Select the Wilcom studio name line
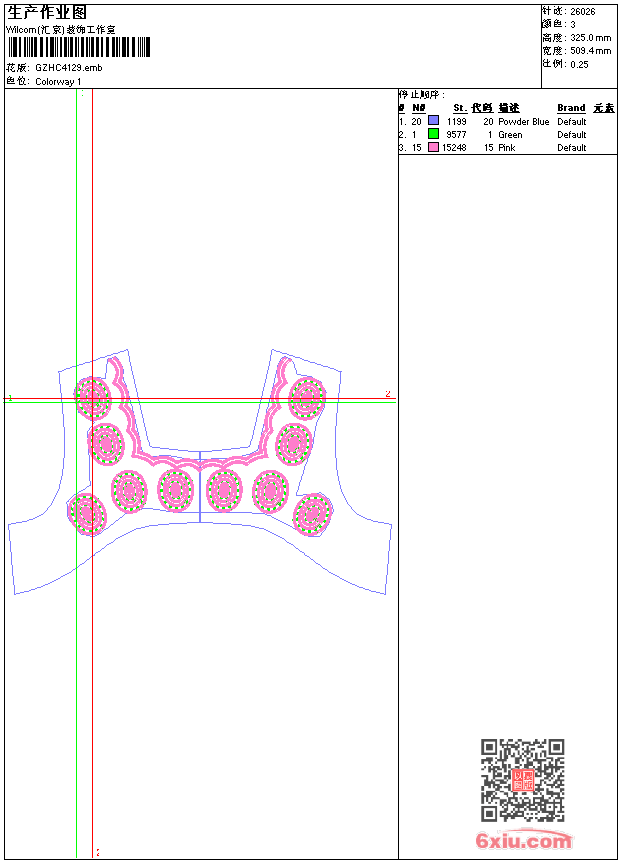Image resolution: width=620 pixels, height=860 pixels. [61, 30]
